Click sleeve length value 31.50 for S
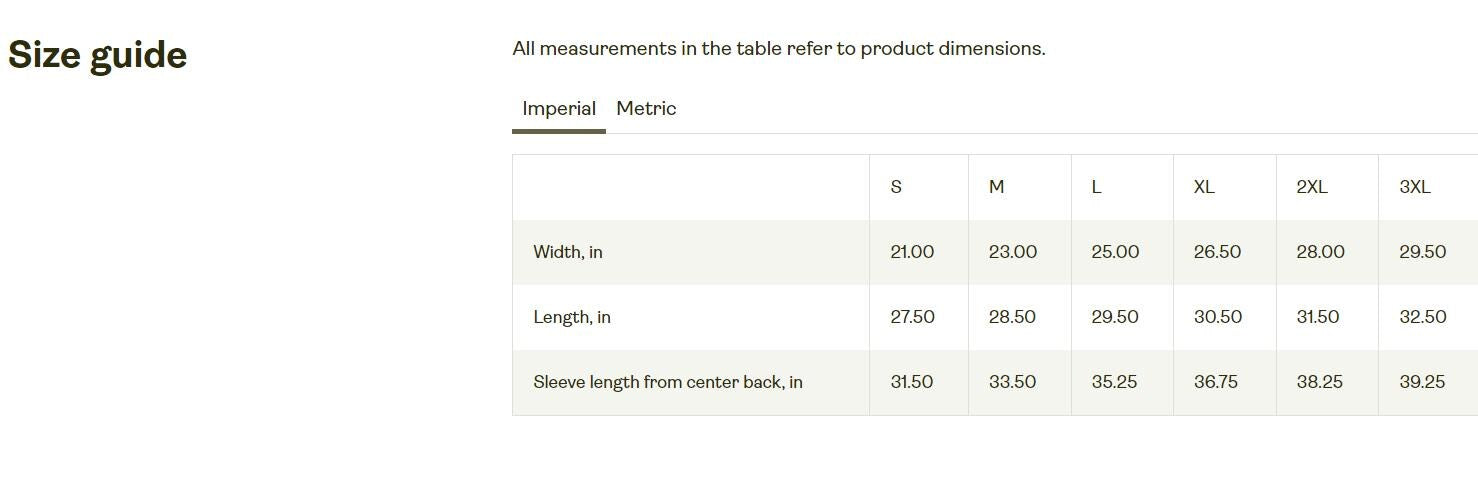This screenshot has height=495, width=1478. (911, 382)
